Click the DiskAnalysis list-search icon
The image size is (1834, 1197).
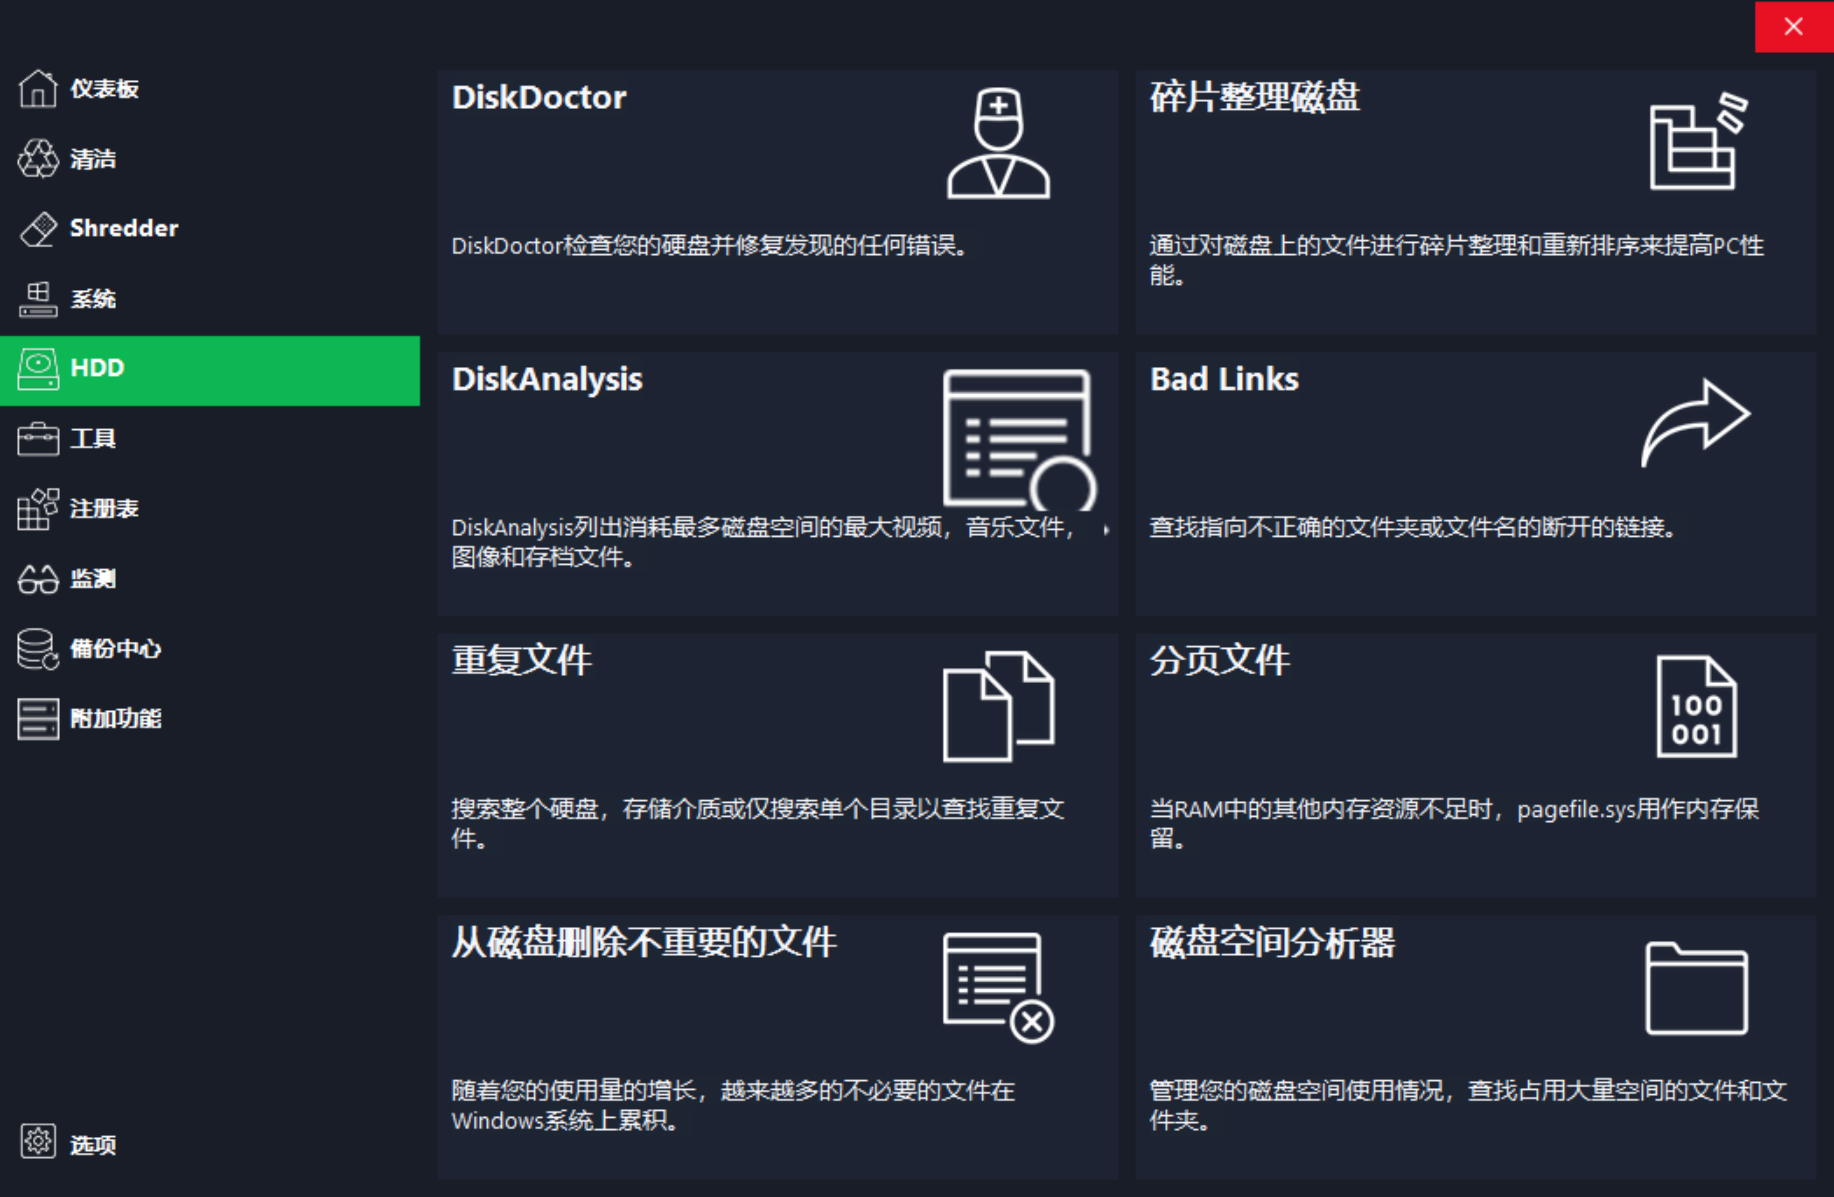point(1020,440)
